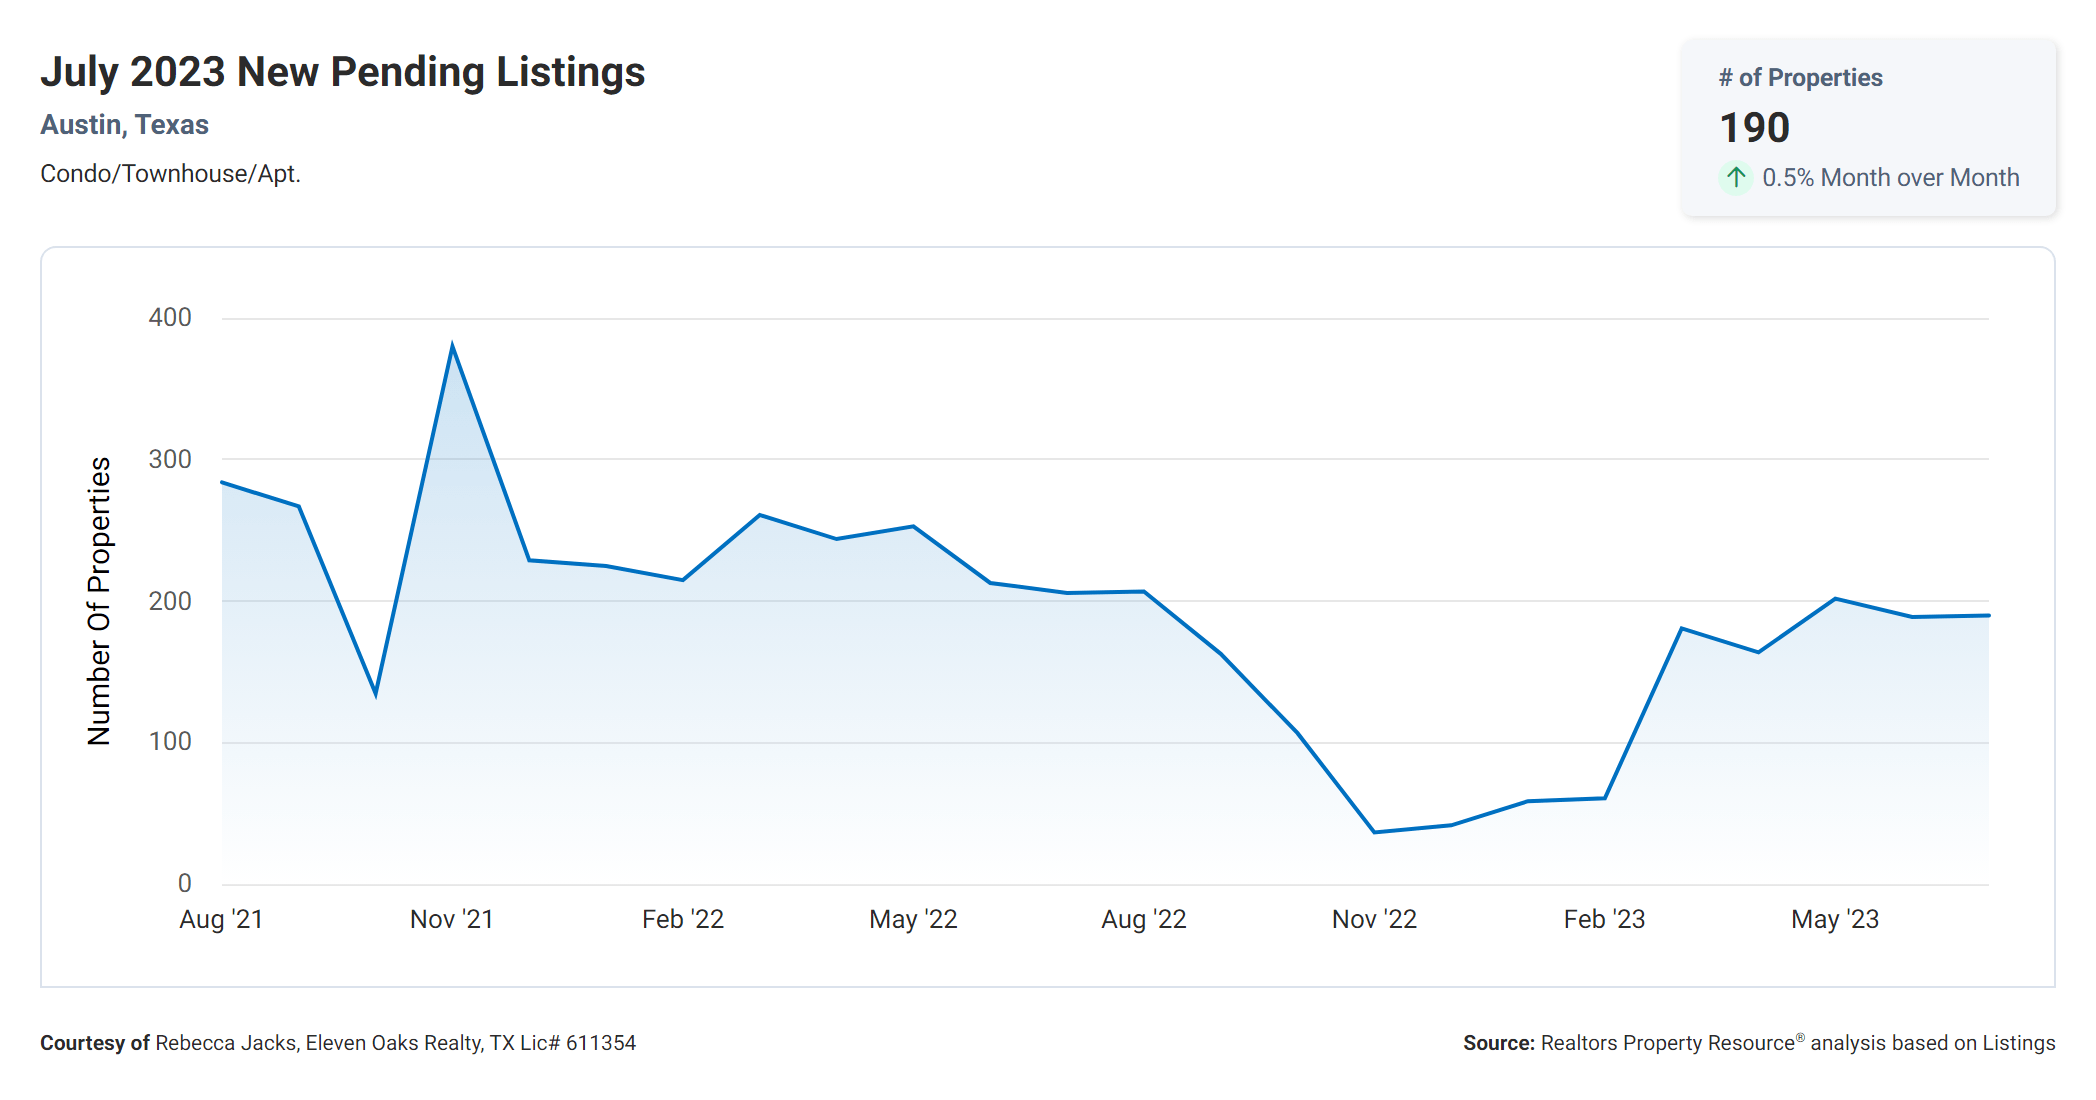The height and width of the screenshot is (1100, 2096).
Task: Click the "# of Properties" card heading
Action: point(1800,78)
